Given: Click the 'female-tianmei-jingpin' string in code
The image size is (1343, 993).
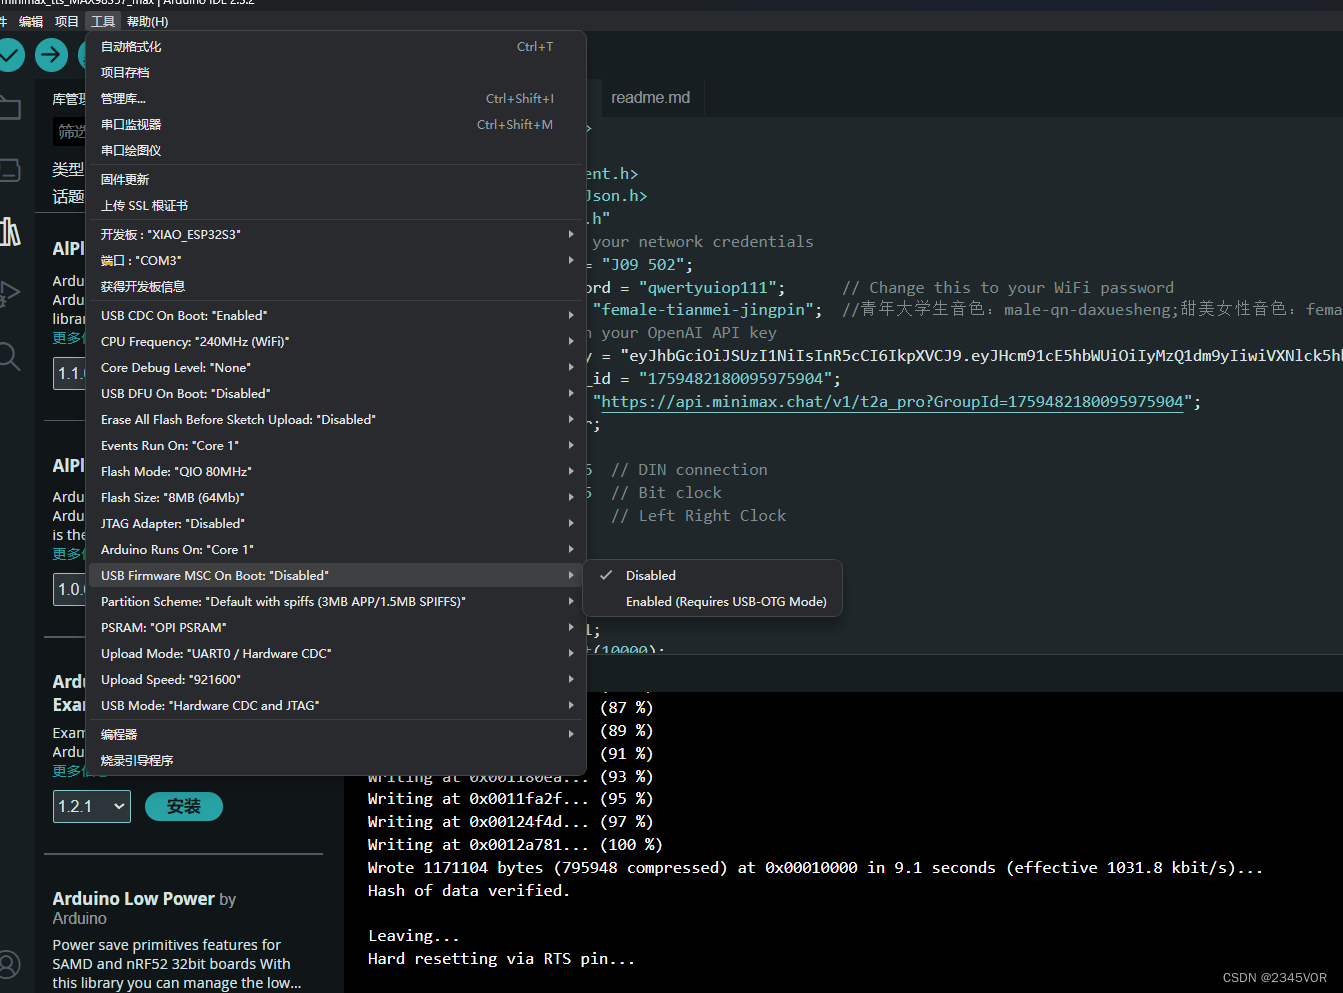Looking at the screenshot, I should click(x=707, y=309).
